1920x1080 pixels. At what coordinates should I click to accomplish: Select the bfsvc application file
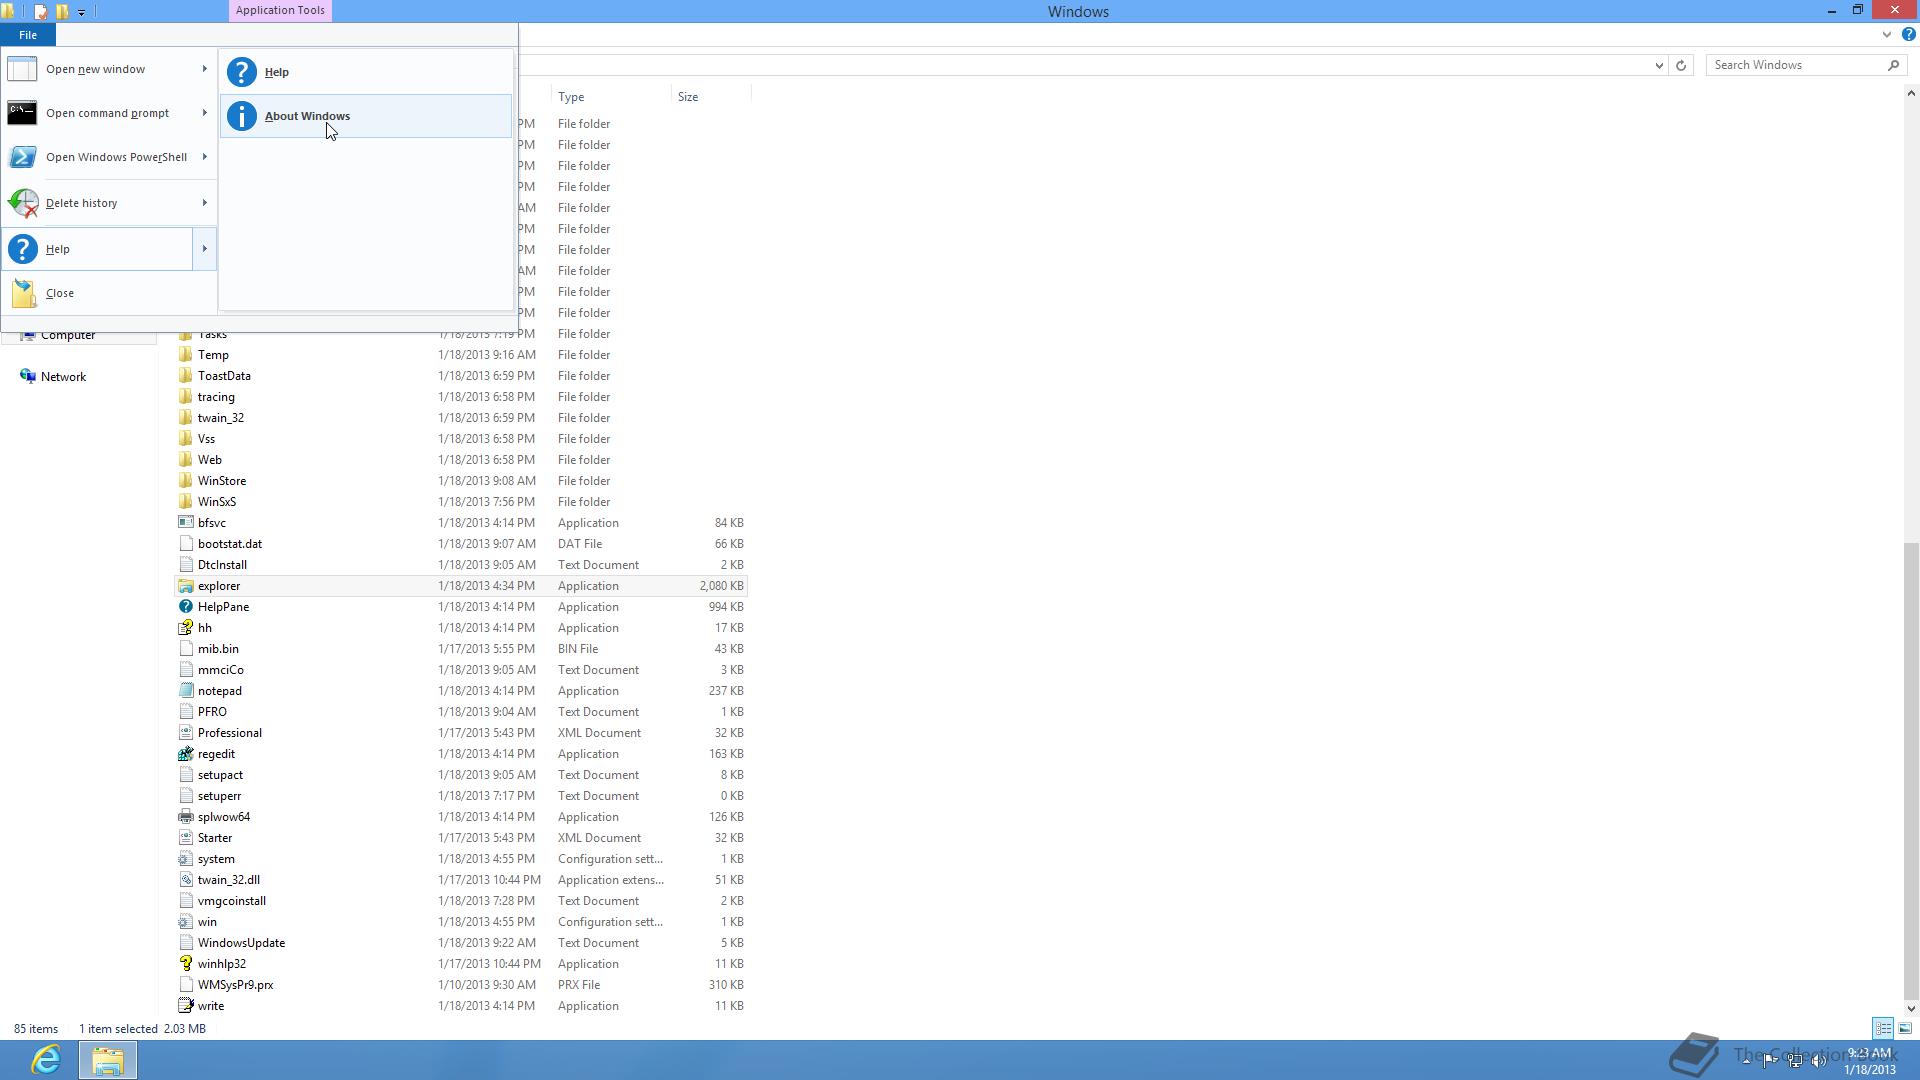(211, 523)
